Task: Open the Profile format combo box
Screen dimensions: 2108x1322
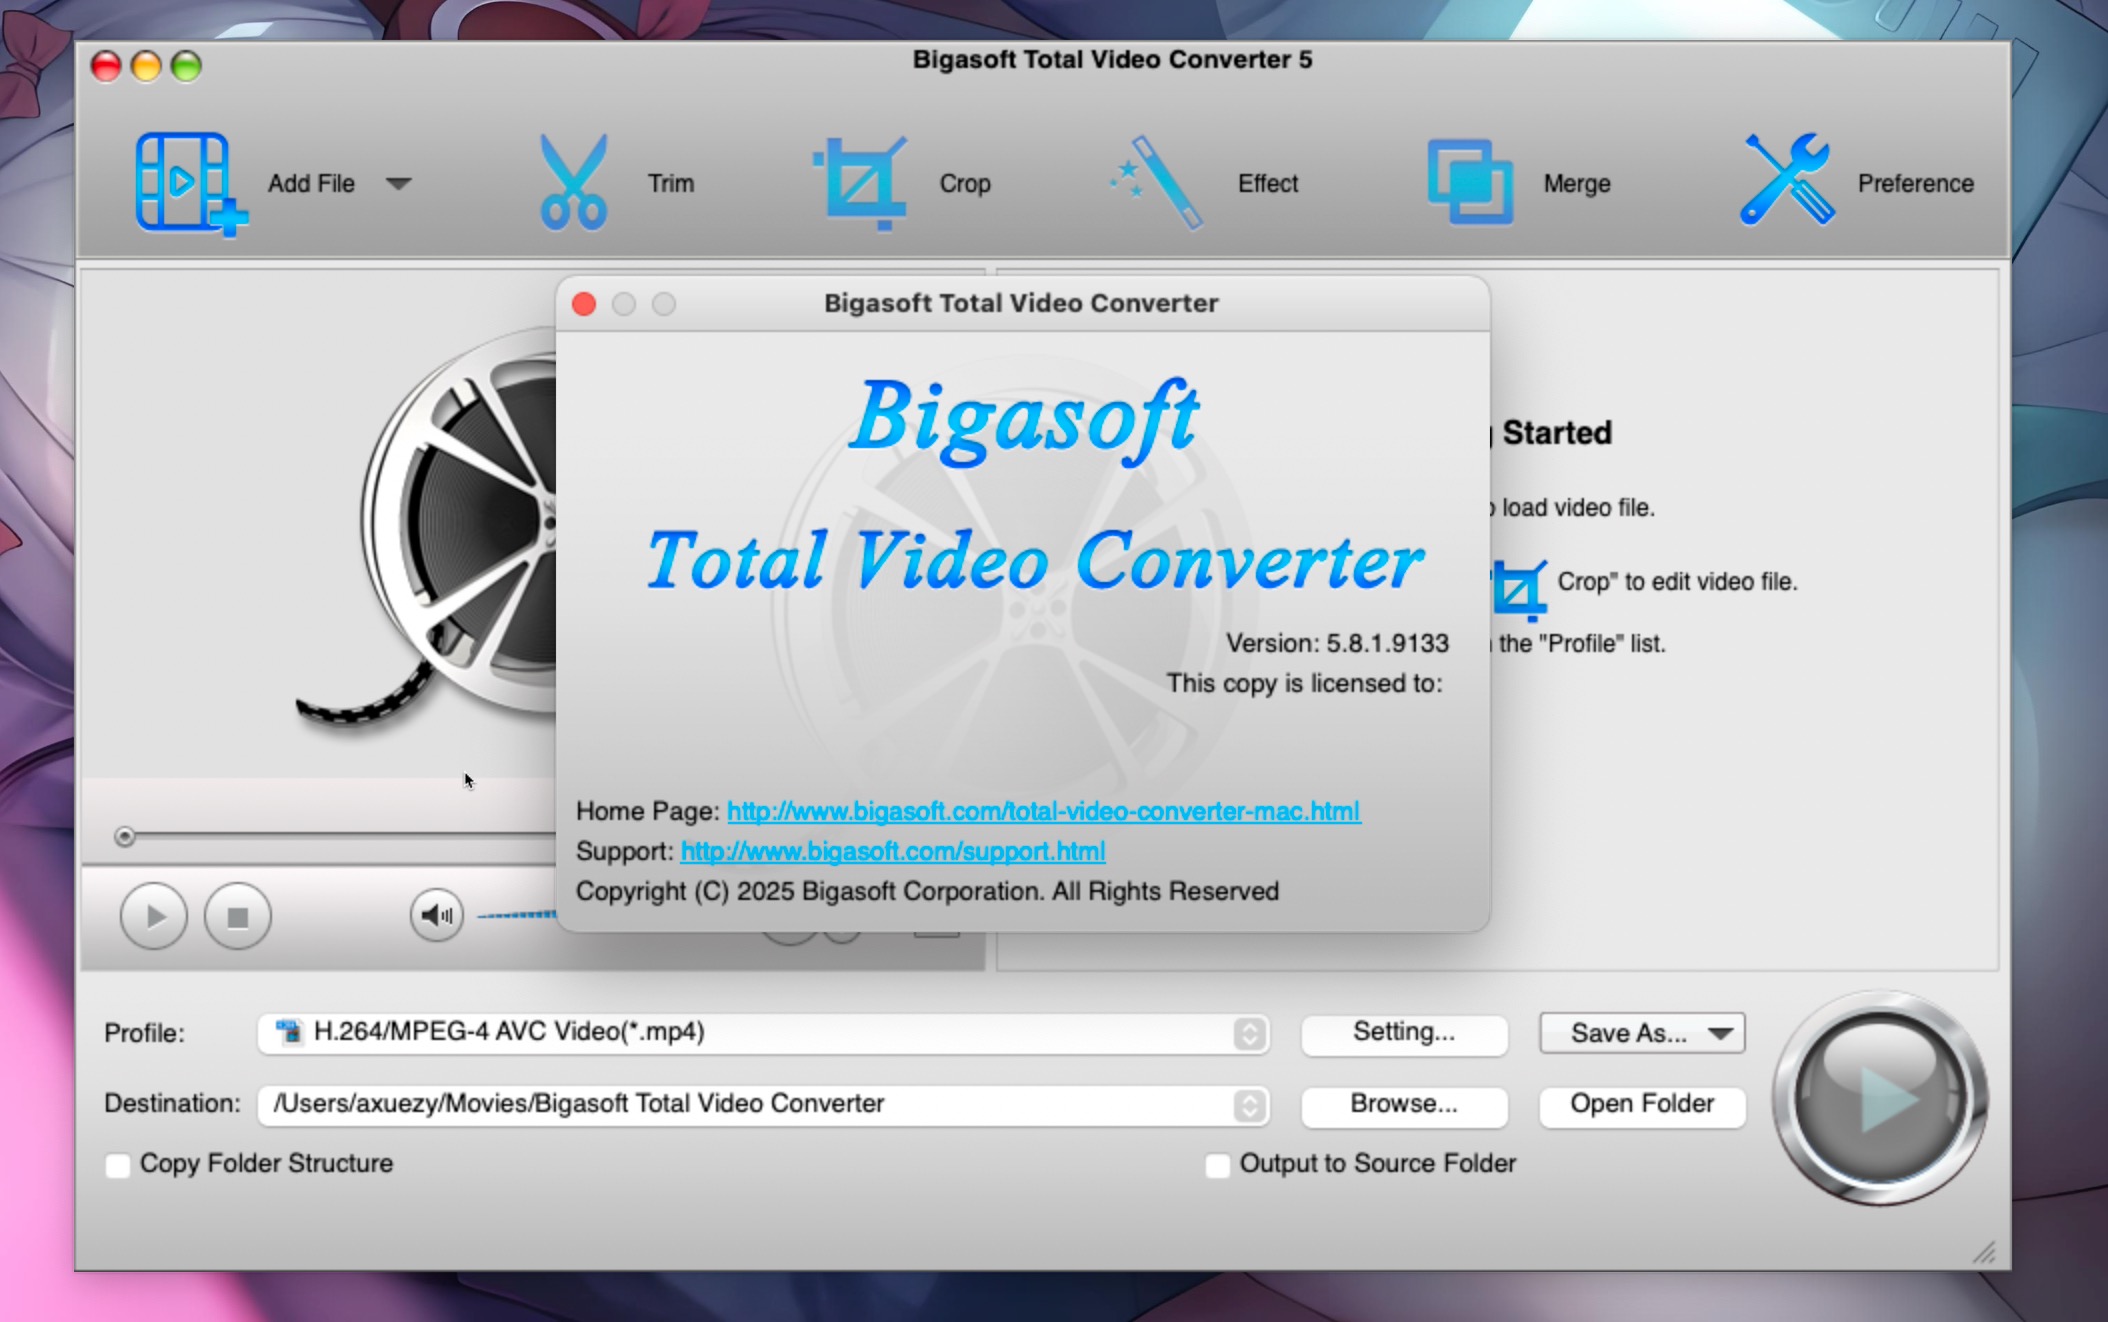Action: coord(764,1033)
